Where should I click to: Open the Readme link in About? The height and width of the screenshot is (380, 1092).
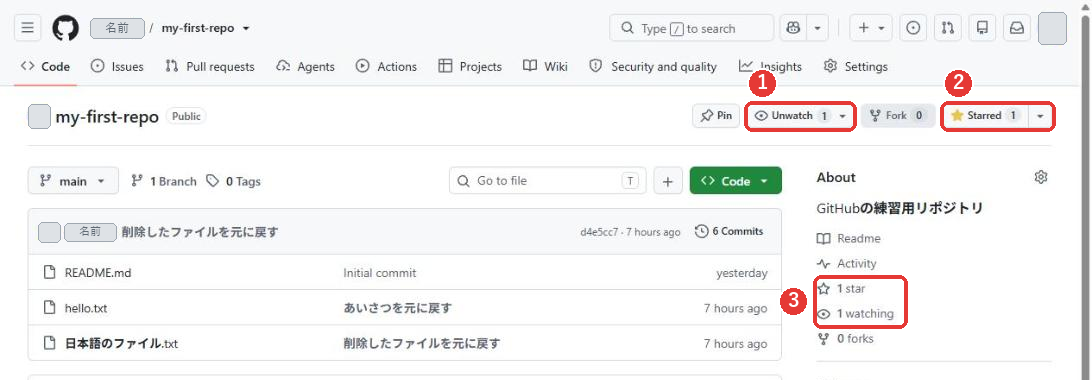click(849, 238)
